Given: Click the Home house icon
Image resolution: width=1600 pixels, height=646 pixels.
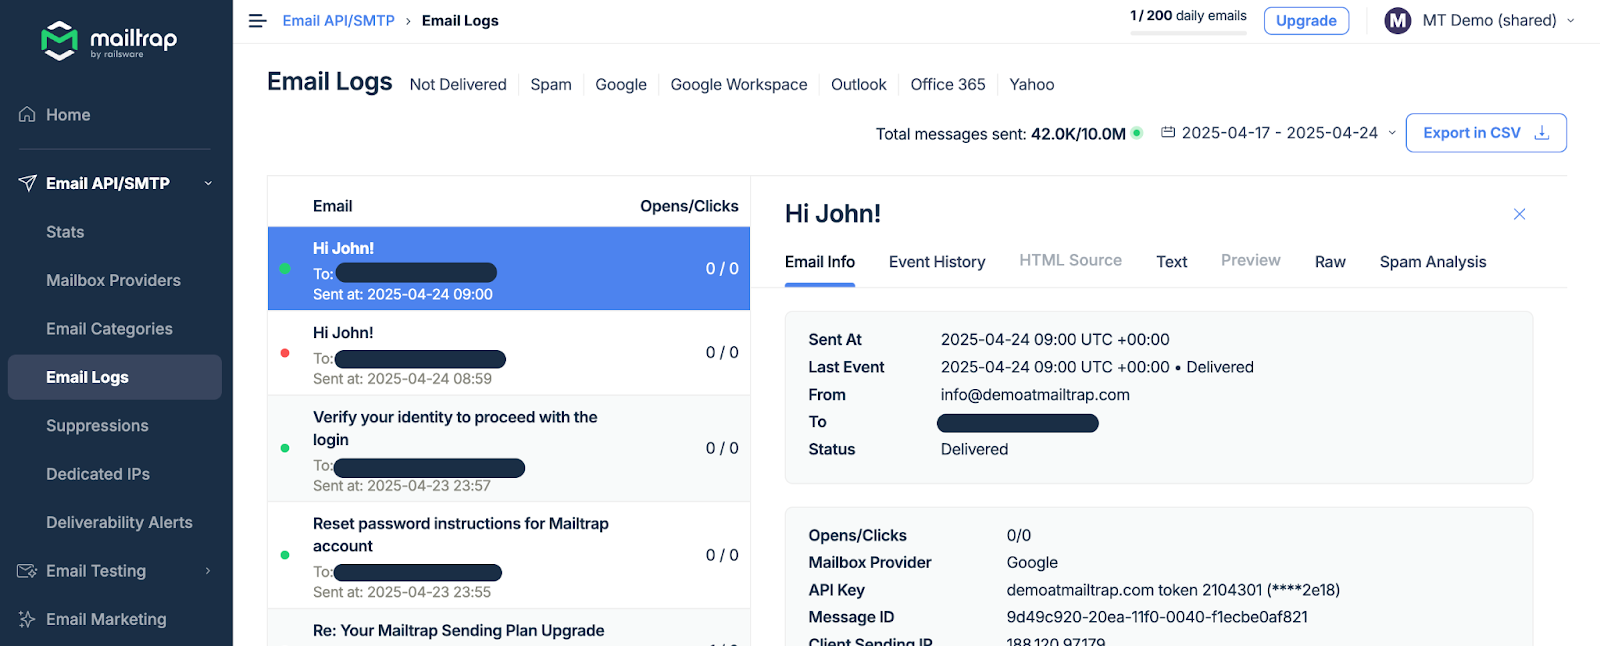Looking at the screenshot, I should pyautogui.click(x=27, y=115).
